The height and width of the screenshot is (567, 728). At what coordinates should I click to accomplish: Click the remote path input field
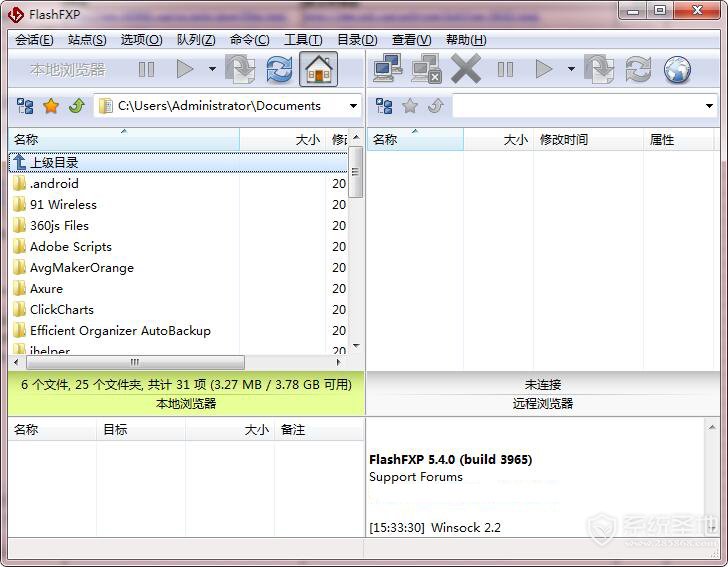coord(585,106)
